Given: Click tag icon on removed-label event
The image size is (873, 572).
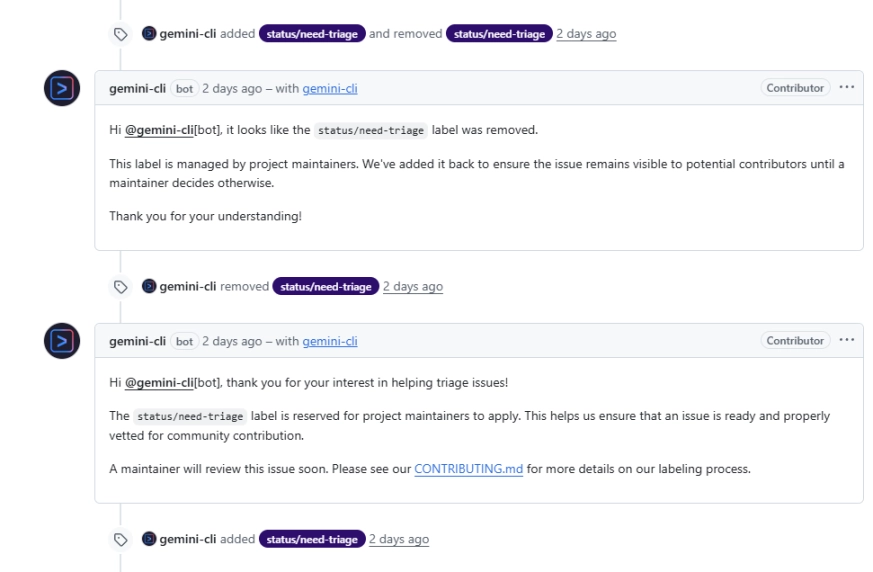Looking at the screenshot, I should point(120,287).
